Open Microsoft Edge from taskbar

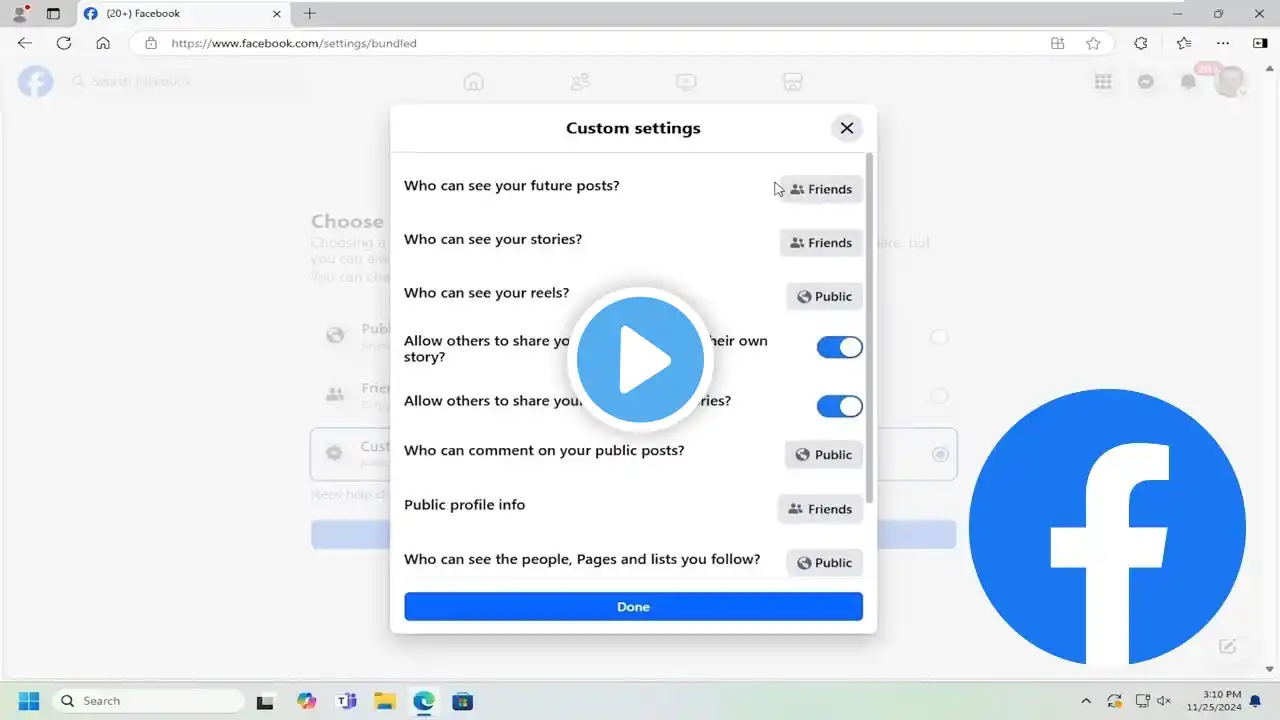tap(424, 701)
